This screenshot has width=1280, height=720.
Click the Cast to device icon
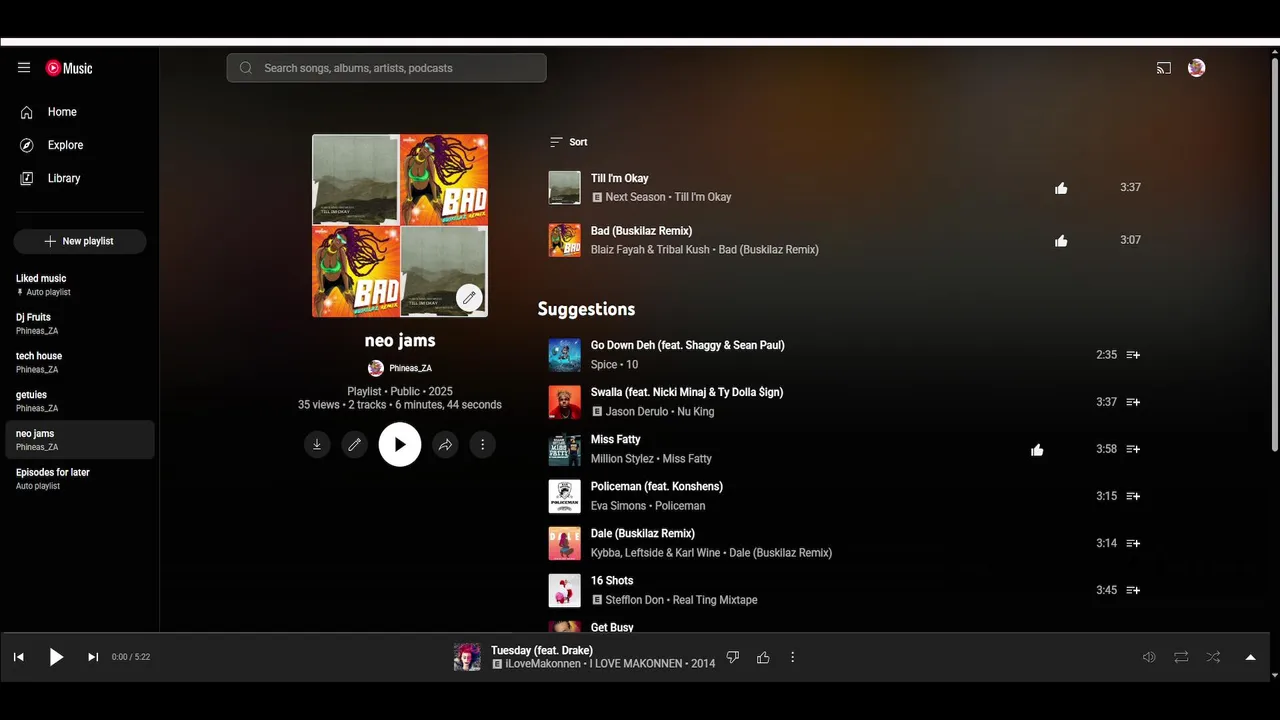tap(1164, 68)
